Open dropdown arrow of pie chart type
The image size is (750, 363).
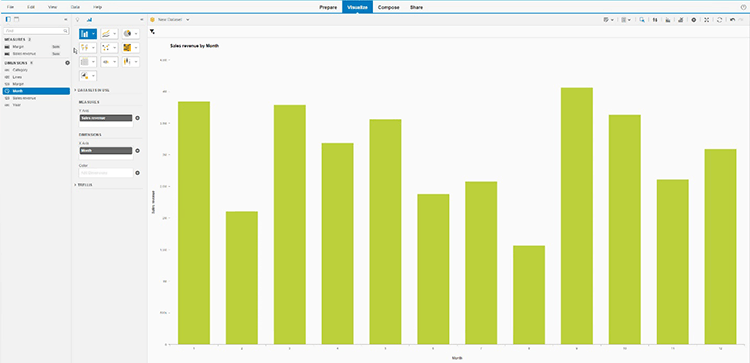tap(136, 34)
